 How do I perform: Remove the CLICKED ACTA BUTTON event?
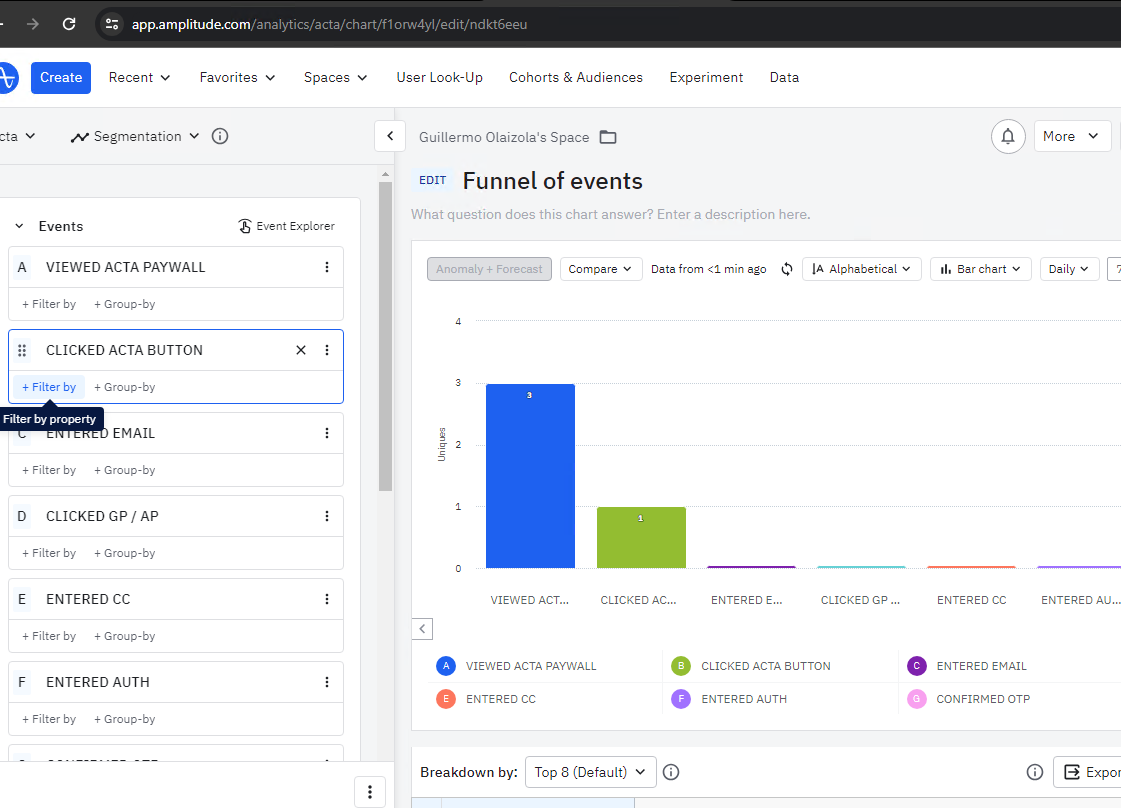click(x=301, y=350)
